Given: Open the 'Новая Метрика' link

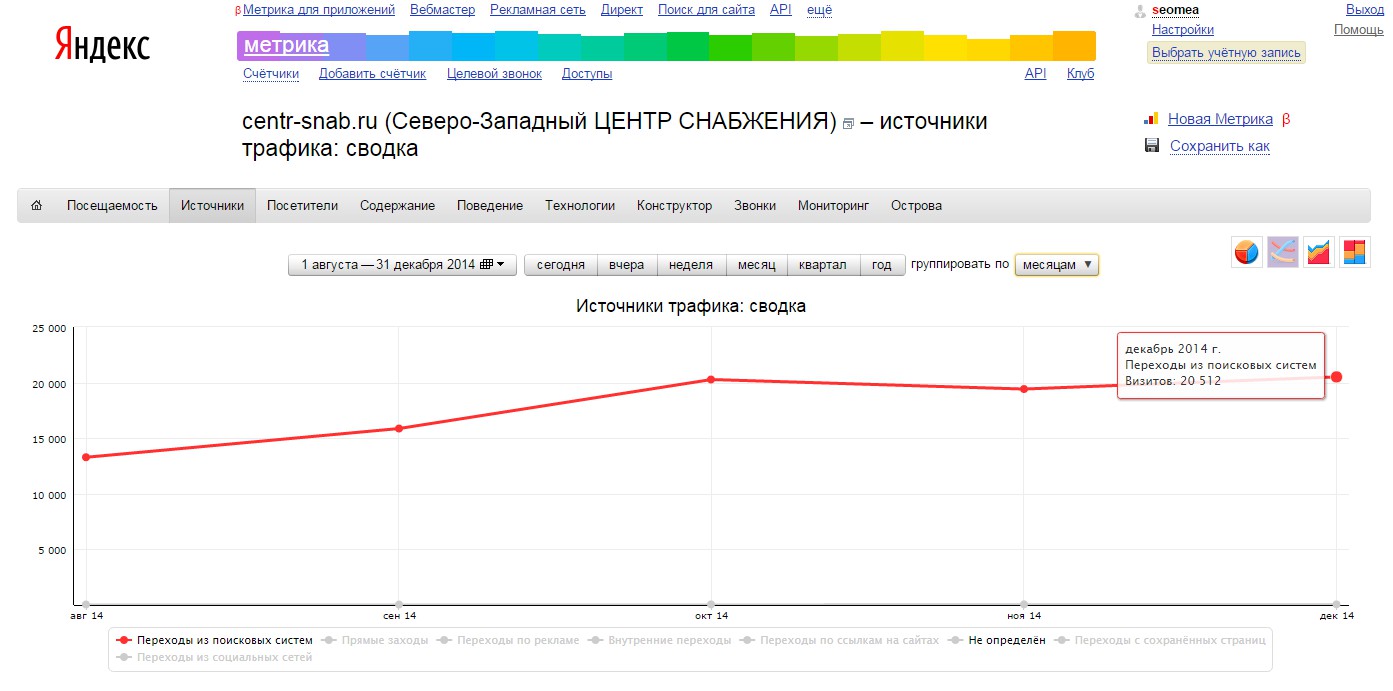Looking at the screenshot, I should [1220, 119].
